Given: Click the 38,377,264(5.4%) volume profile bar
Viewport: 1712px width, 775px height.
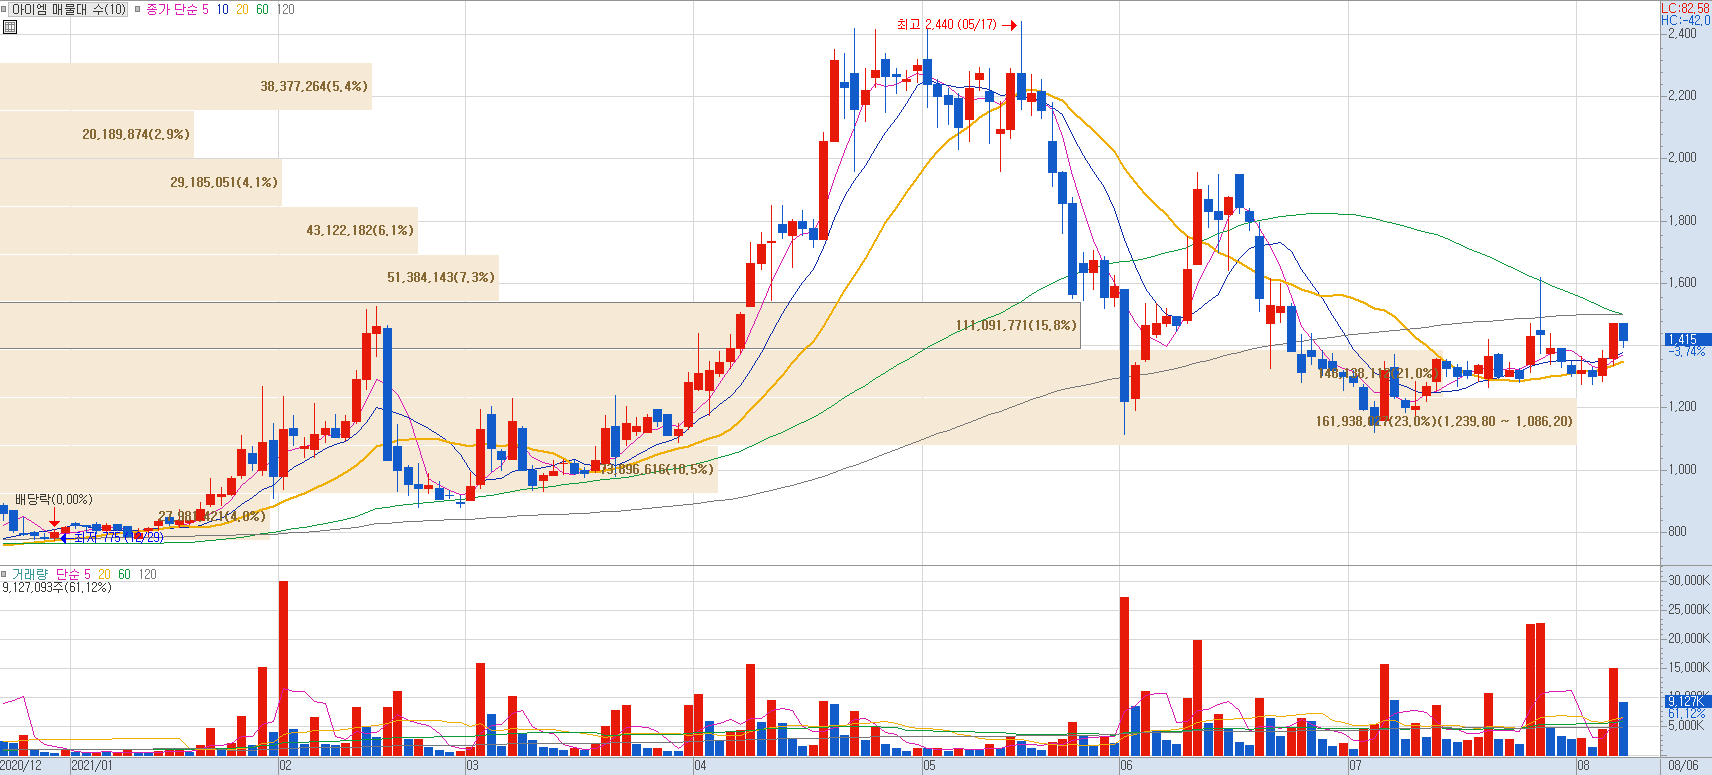Looking at the screenshot, I should [186, 86].
